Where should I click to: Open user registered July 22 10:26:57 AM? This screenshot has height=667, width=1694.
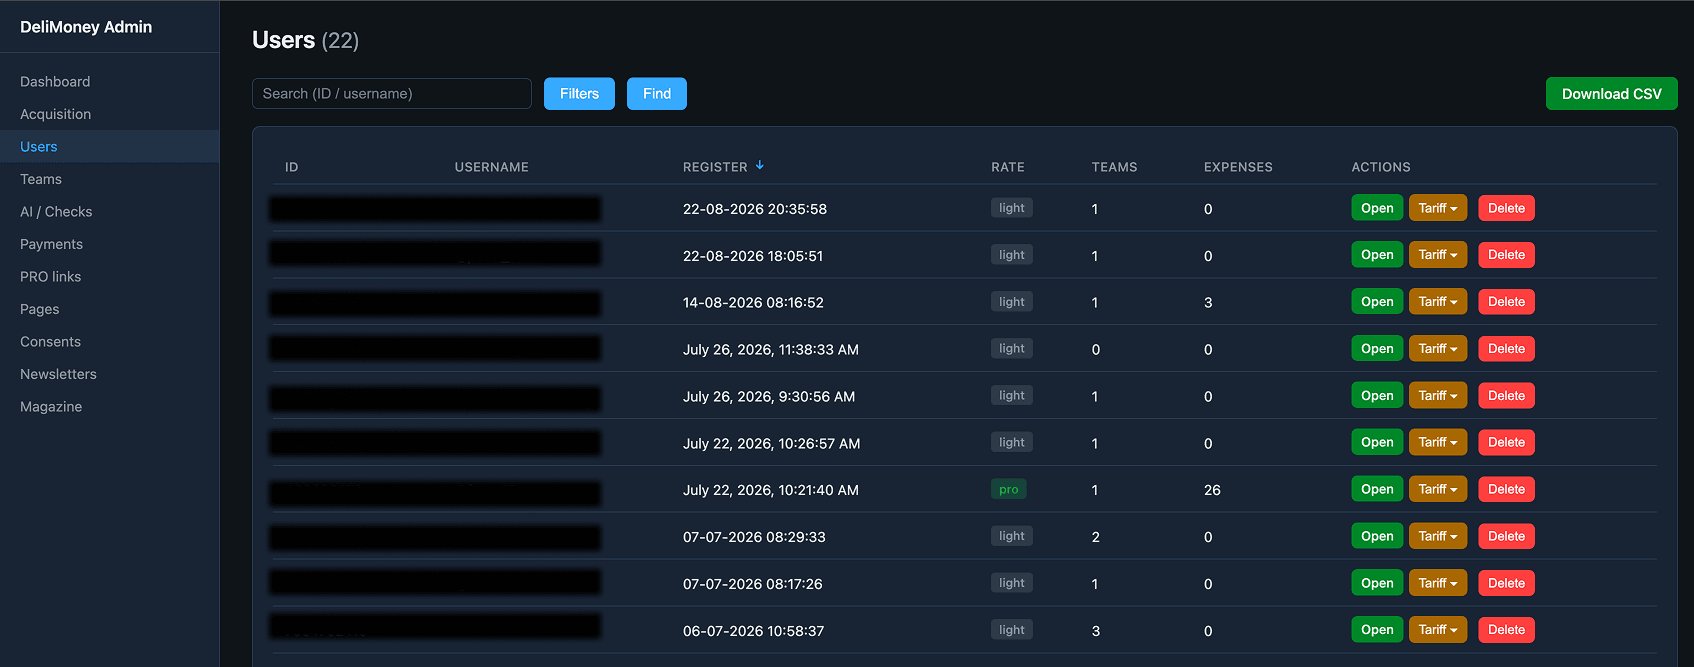click(x=1377, y=442)
